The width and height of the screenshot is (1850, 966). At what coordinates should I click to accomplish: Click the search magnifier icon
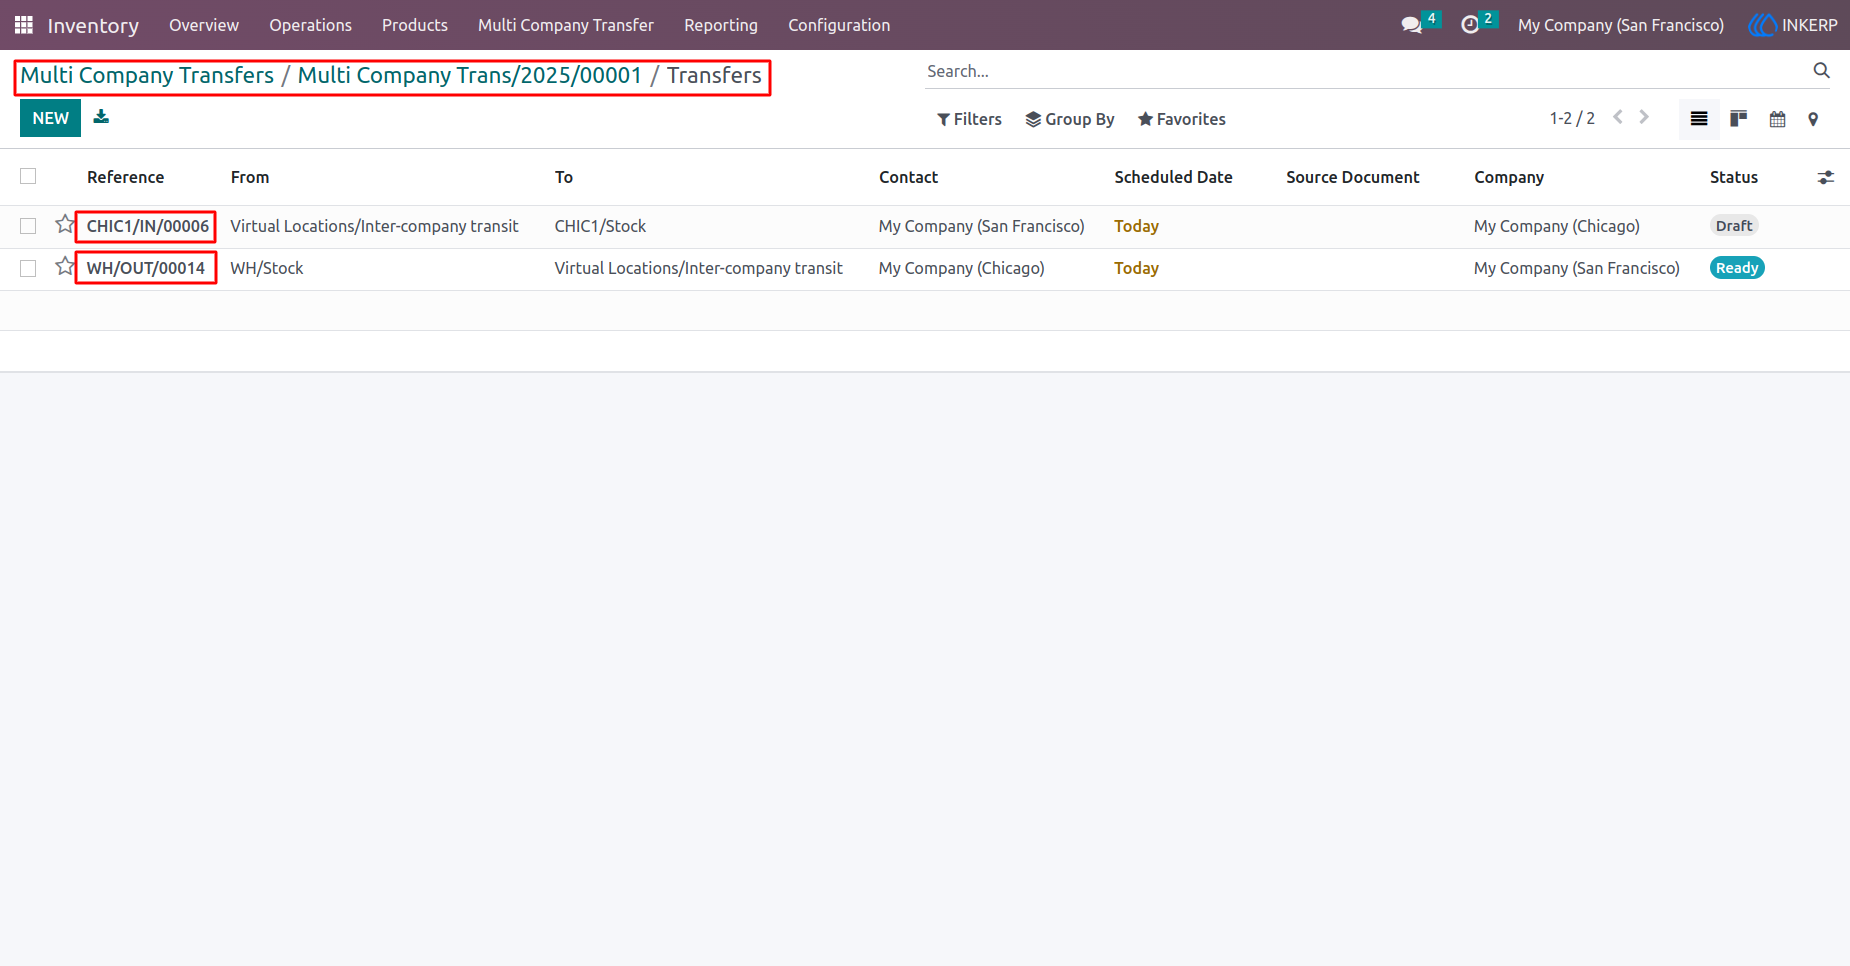point(1821,71)
